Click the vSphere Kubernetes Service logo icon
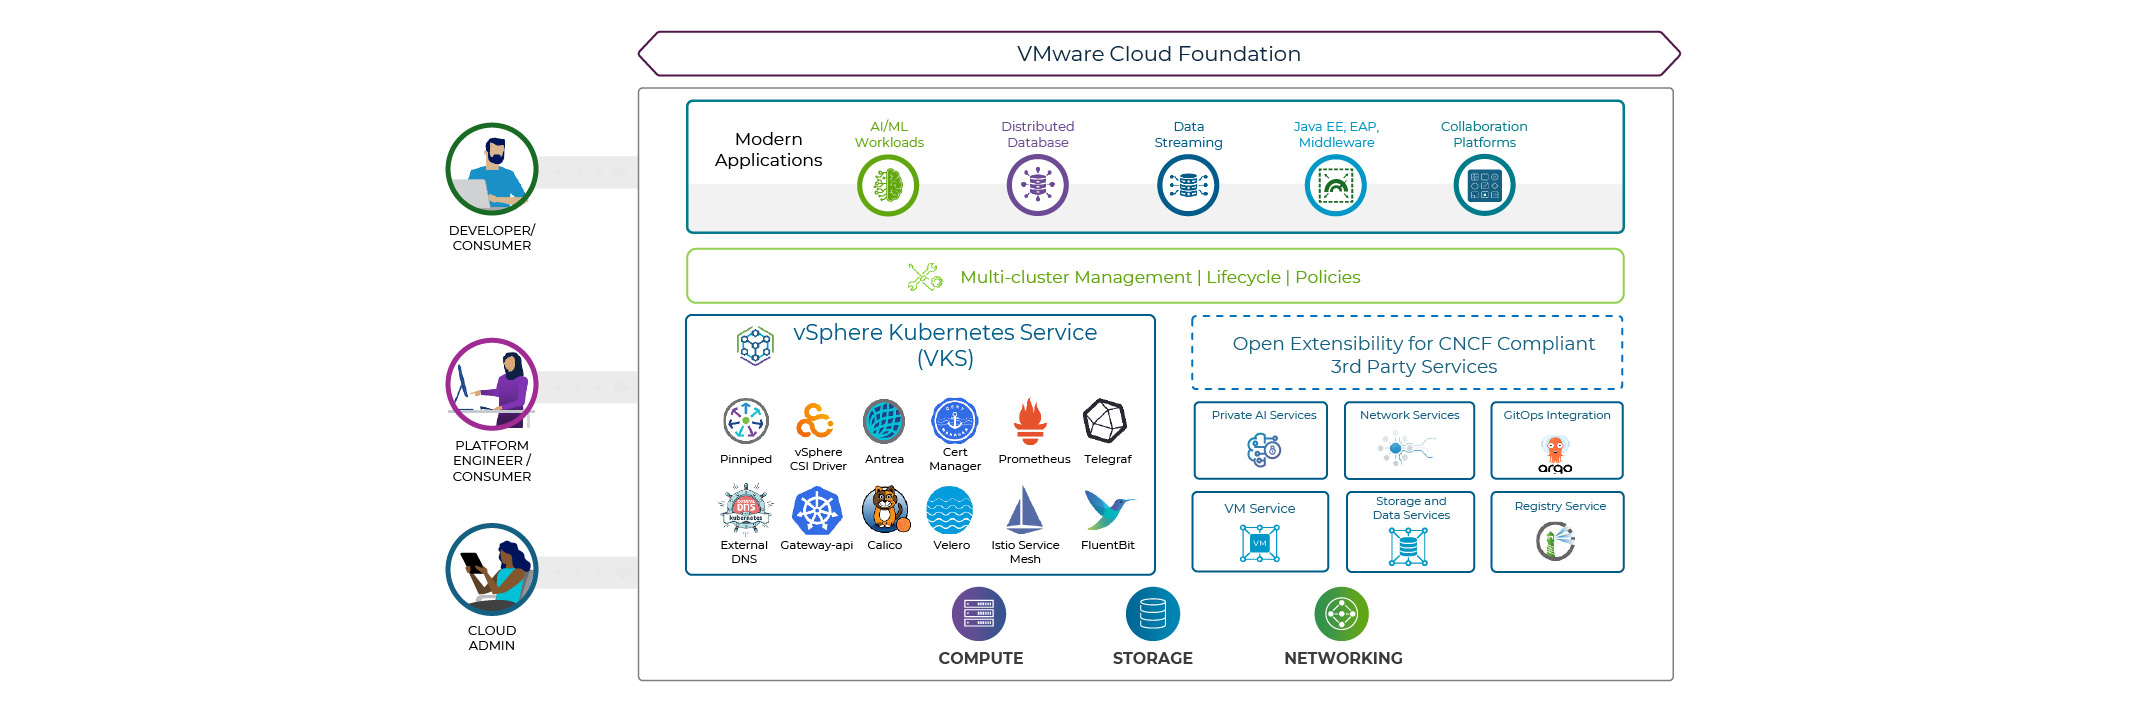This screenshot has height=712, width=2138. coord(756,346)
